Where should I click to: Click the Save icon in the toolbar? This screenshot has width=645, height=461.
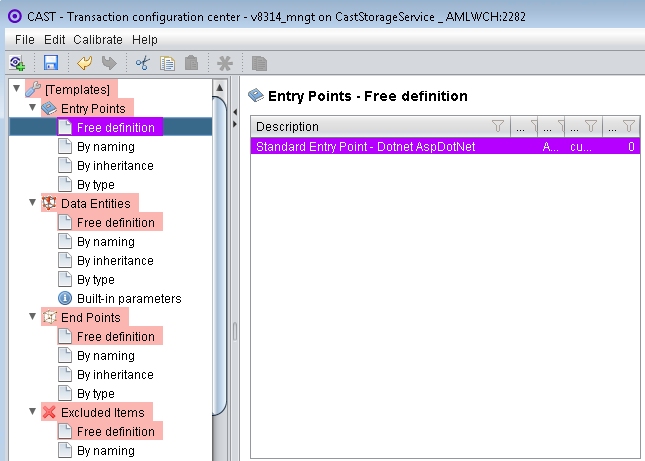coord(50,63)
